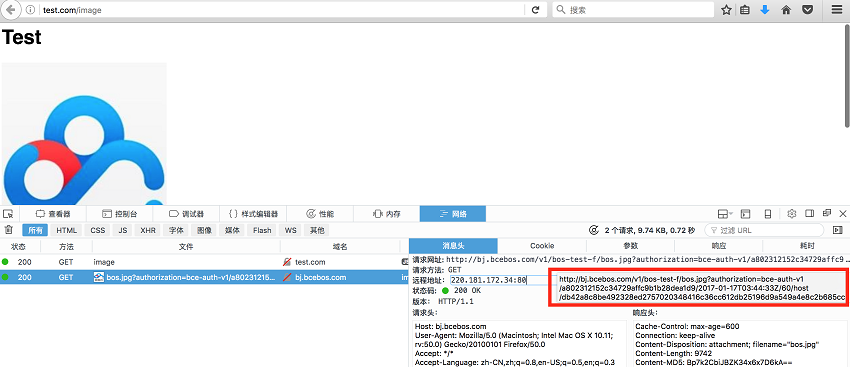Open the bookmarks list icon

pos(745,10)
